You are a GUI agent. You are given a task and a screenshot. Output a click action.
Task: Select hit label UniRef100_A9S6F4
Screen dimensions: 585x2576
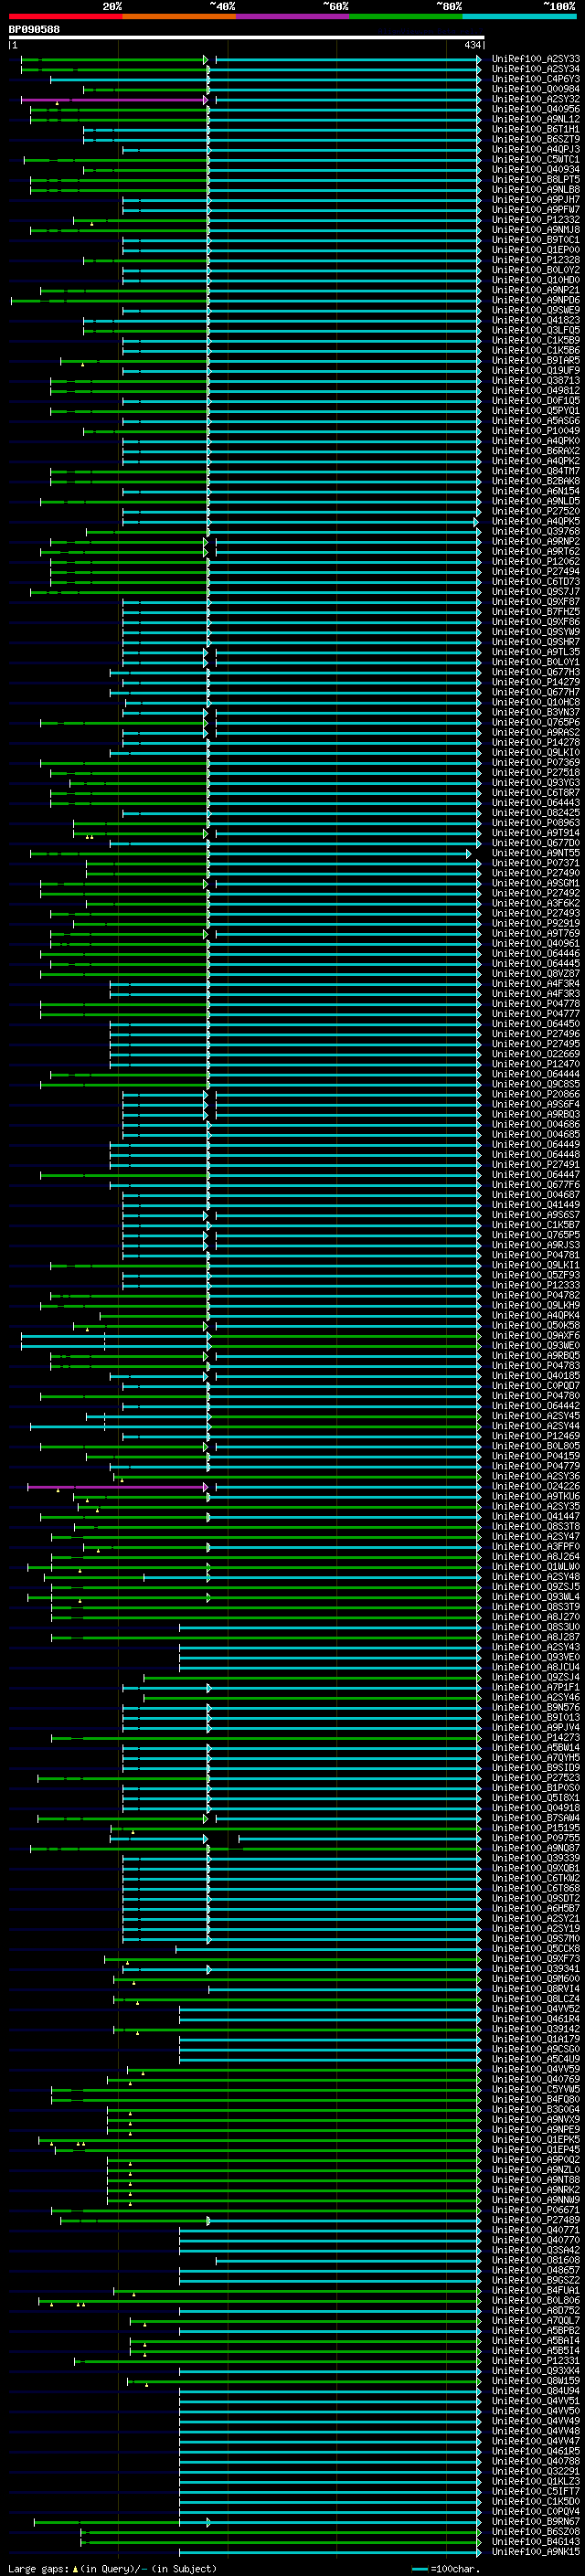(536, 1104)
